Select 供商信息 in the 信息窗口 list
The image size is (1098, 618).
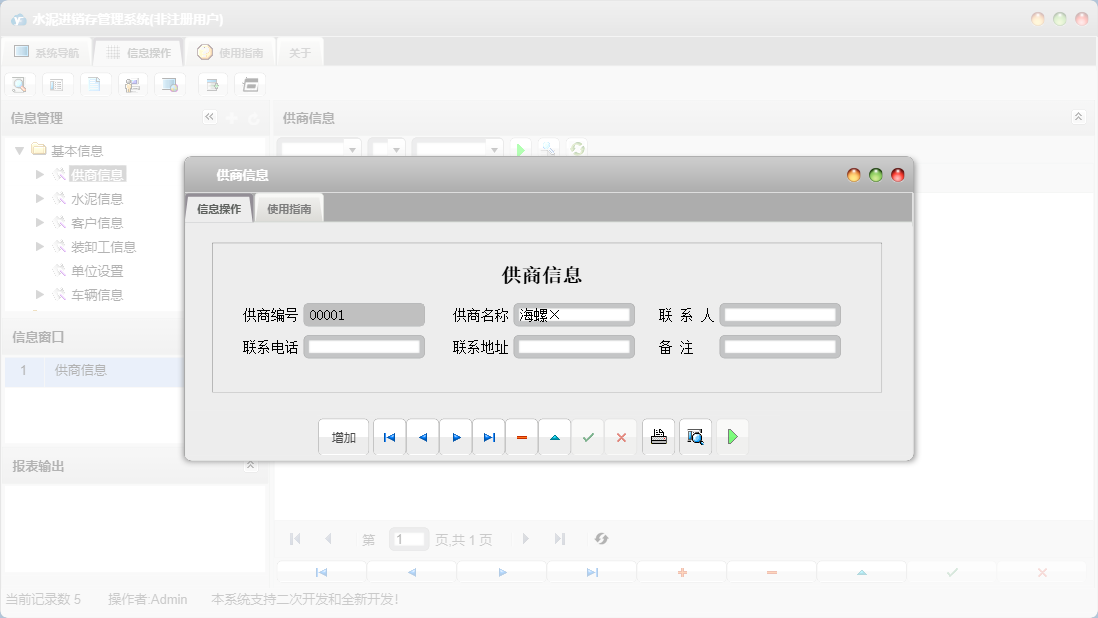pyautogui.click(x=78, y=370)
